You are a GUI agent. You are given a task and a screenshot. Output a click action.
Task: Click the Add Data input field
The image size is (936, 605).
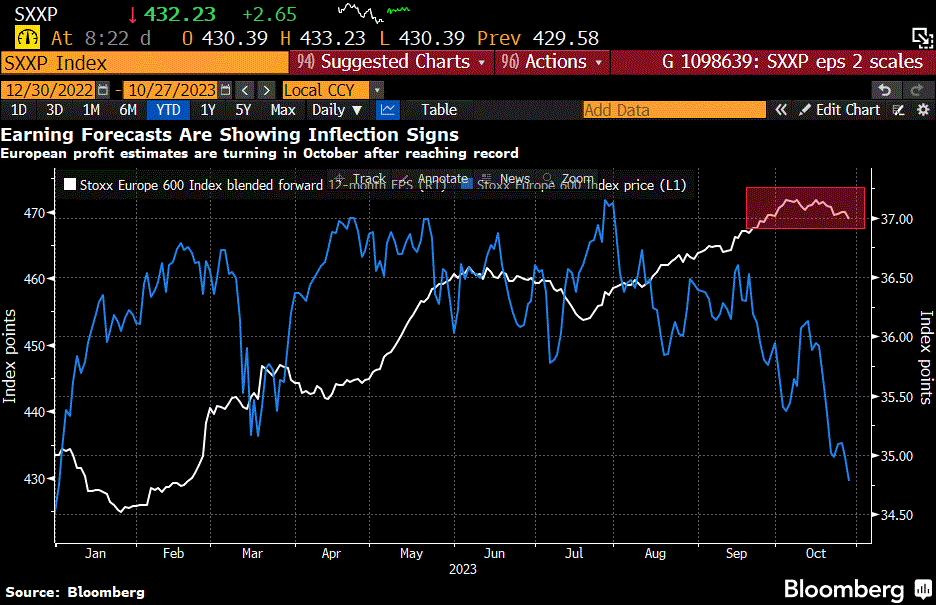[x=674, y=110]
